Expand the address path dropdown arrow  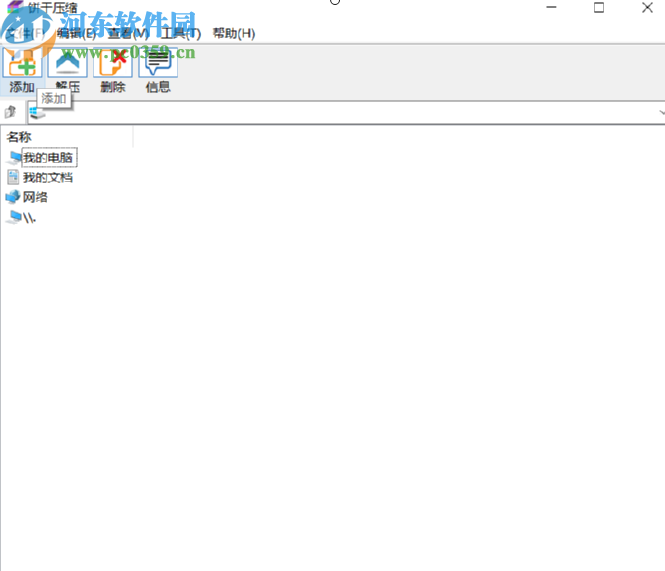pyautogui.click(x=661, y=113)
